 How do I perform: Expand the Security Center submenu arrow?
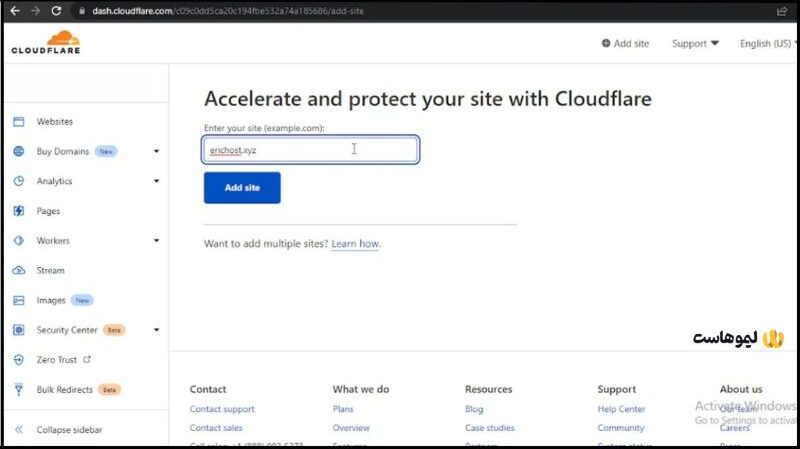(156, 330)
